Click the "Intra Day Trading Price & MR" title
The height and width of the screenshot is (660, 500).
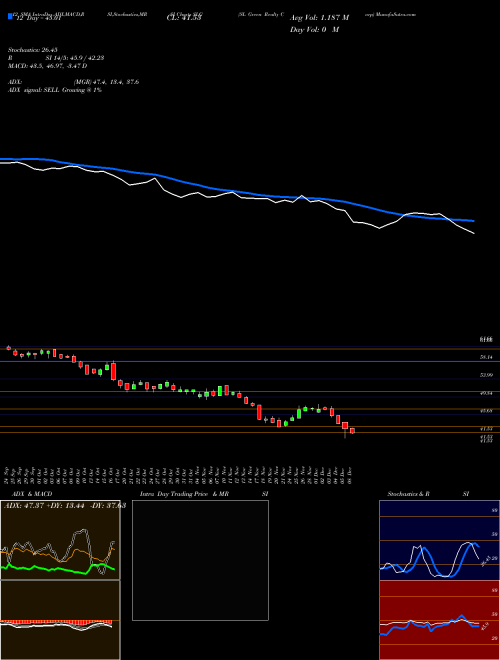point(184,494)
